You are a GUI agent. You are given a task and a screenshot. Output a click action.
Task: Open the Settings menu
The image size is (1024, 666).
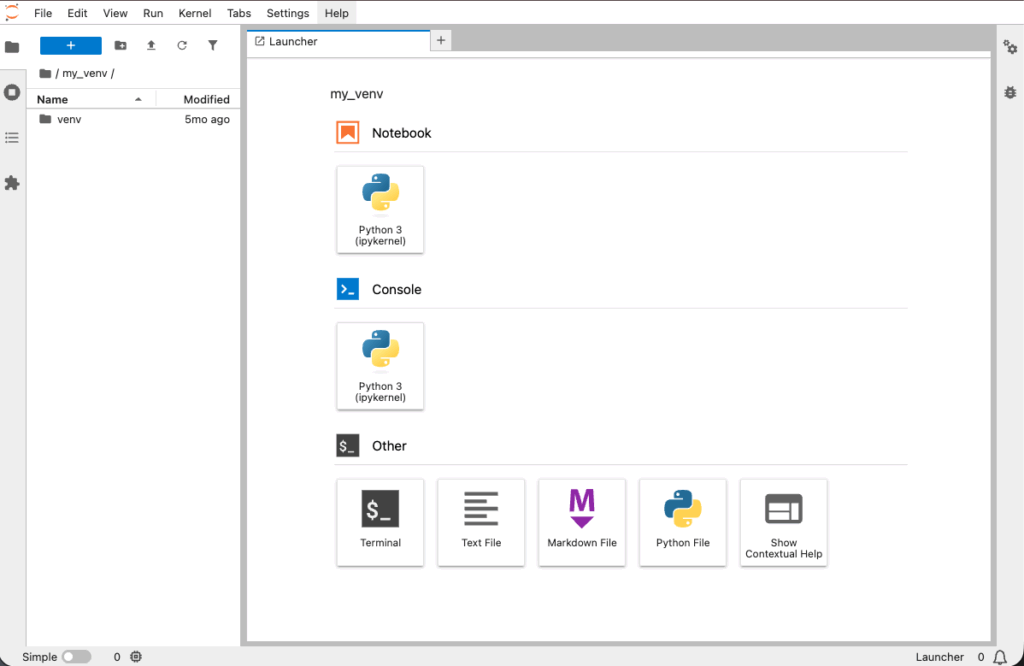[288, 13]
